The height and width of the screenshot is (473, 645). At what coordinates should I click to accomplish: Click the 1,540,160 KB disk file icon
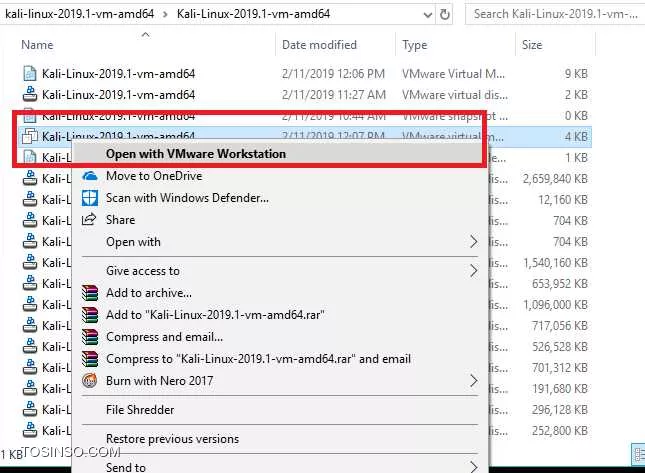[x=30, y=262]
